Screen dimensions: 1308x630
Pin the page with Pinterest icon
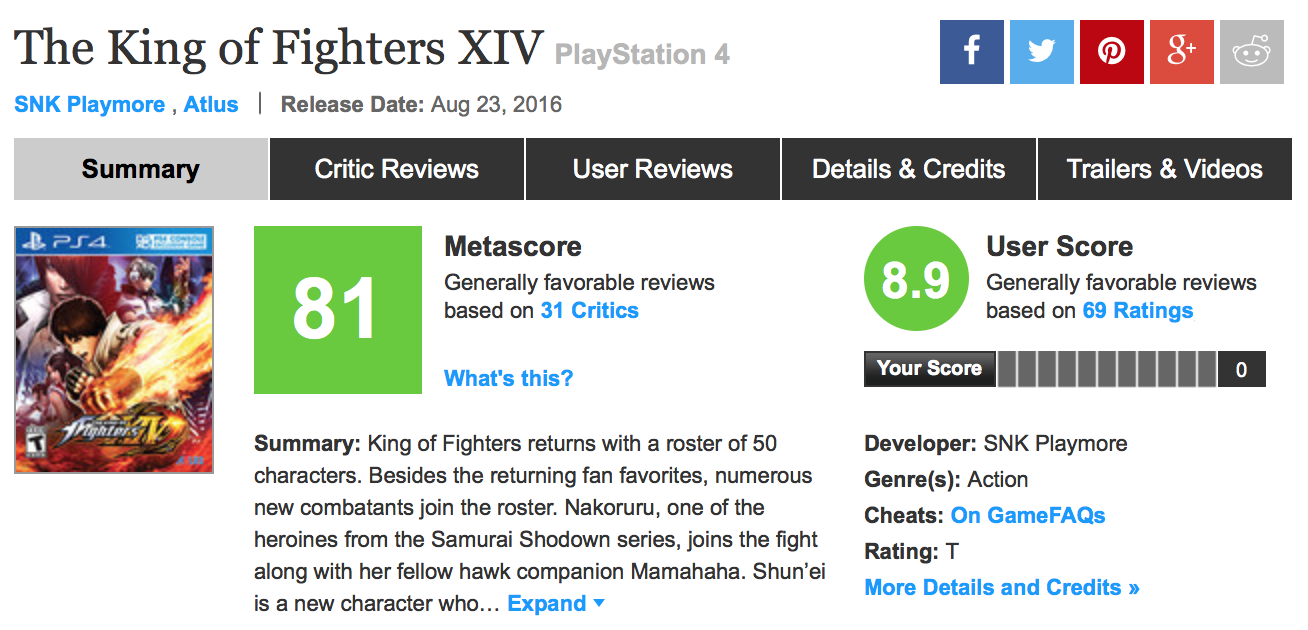pos(1111,52)
